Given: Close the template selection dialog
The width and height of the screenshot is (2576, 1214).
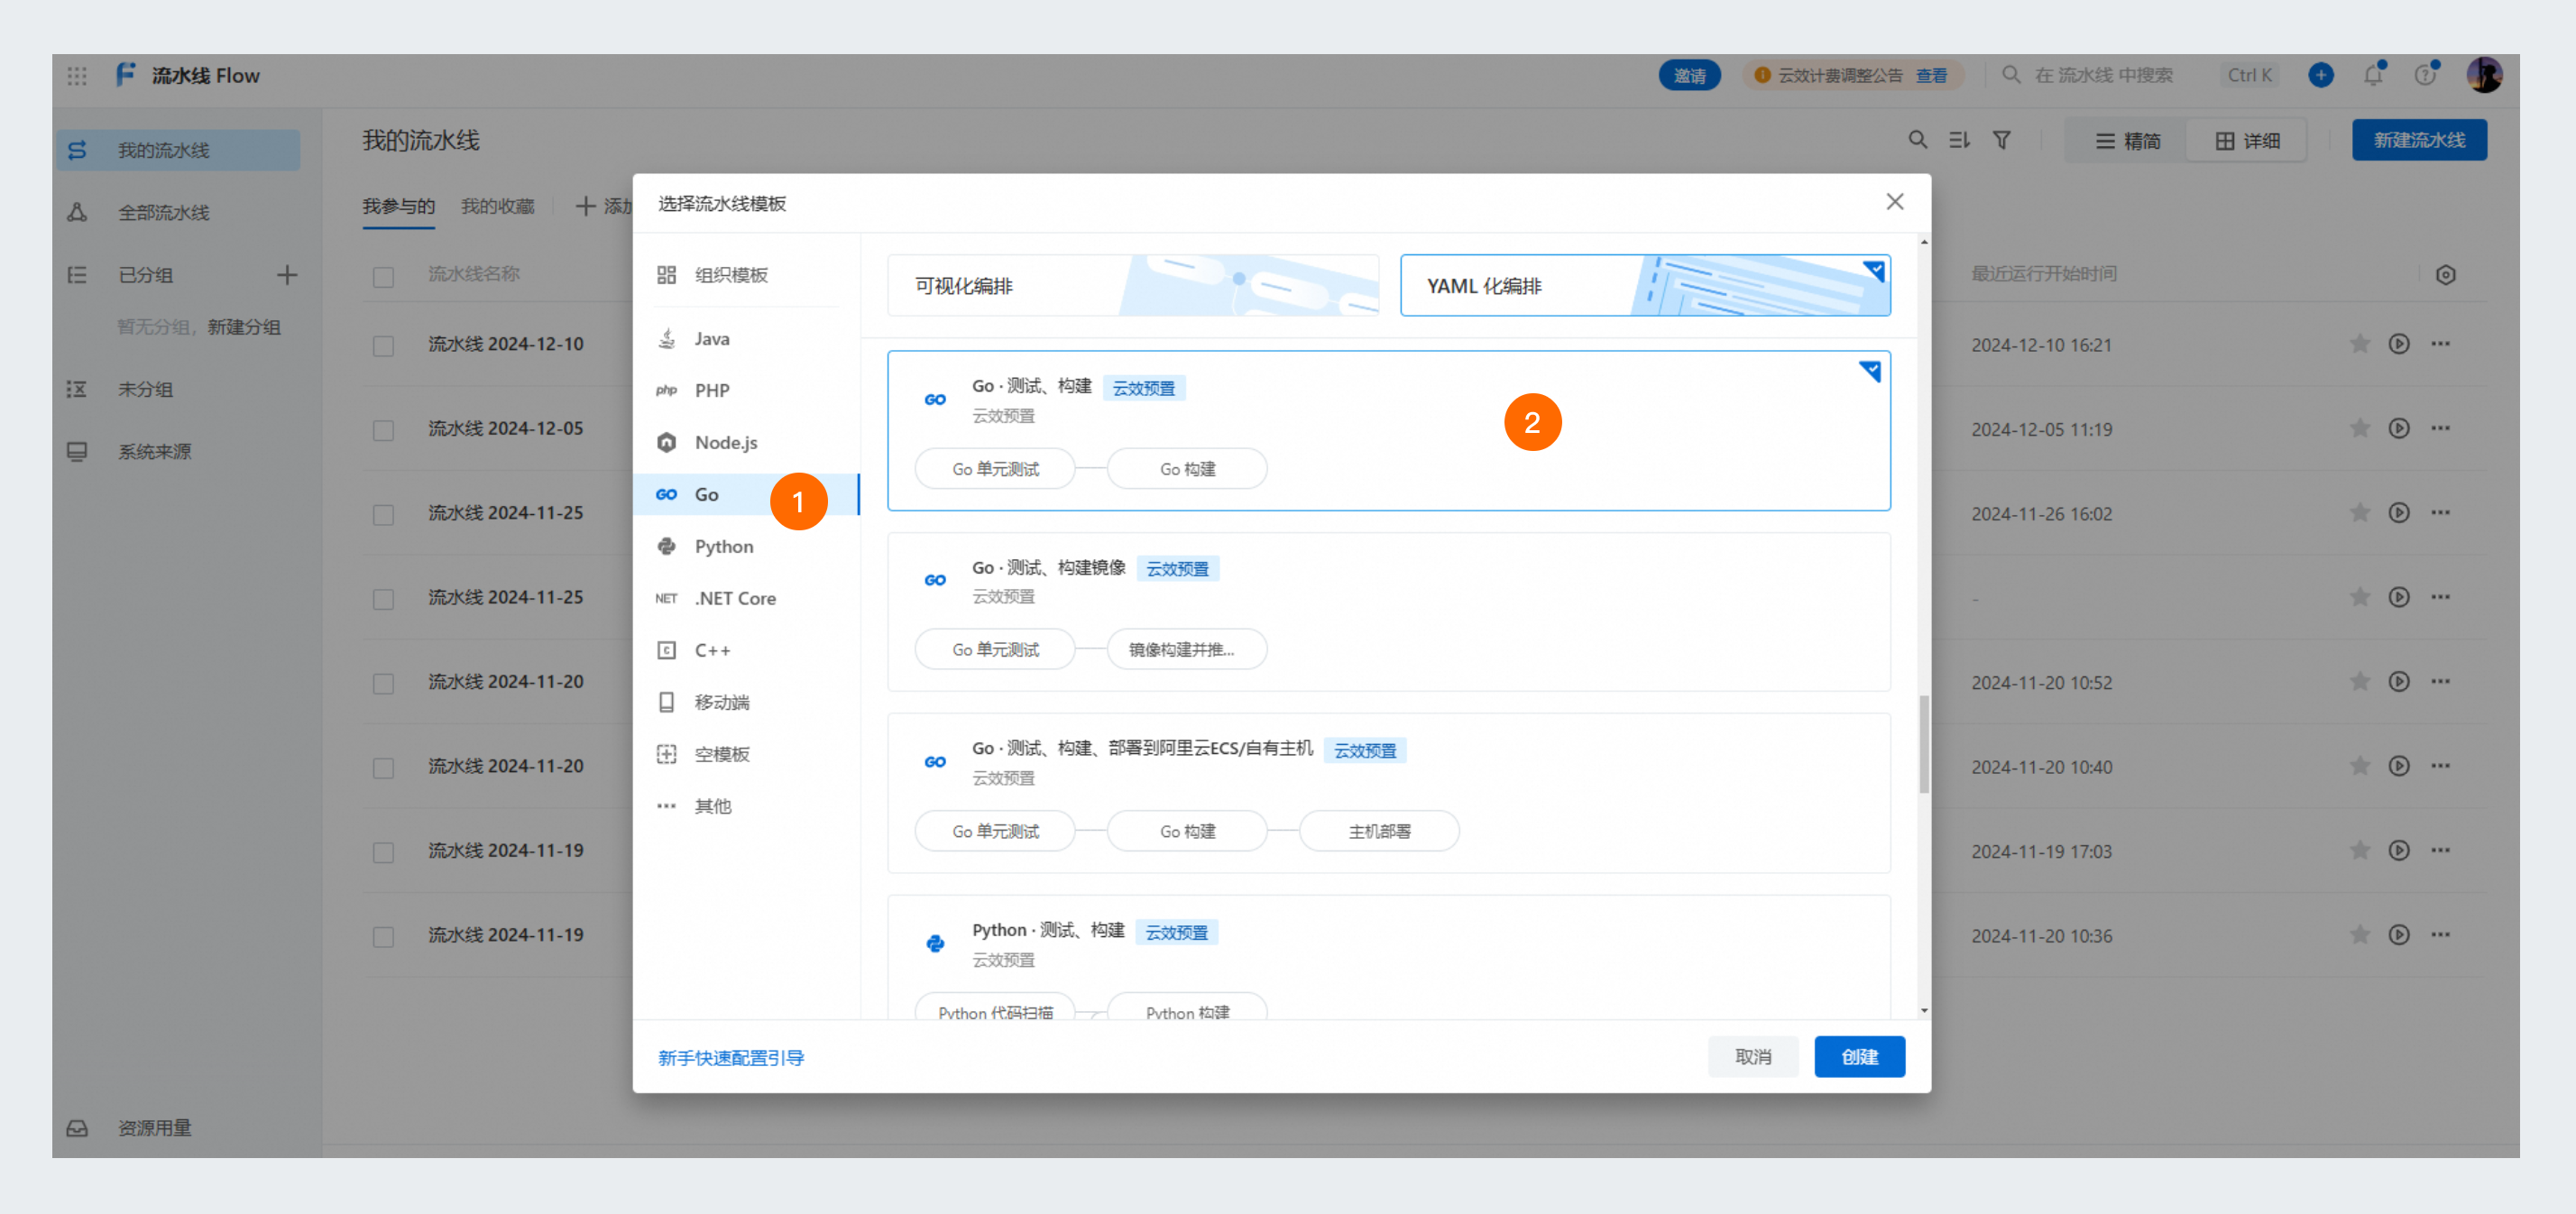Looking at the screenshot, I should point(1894,202).
